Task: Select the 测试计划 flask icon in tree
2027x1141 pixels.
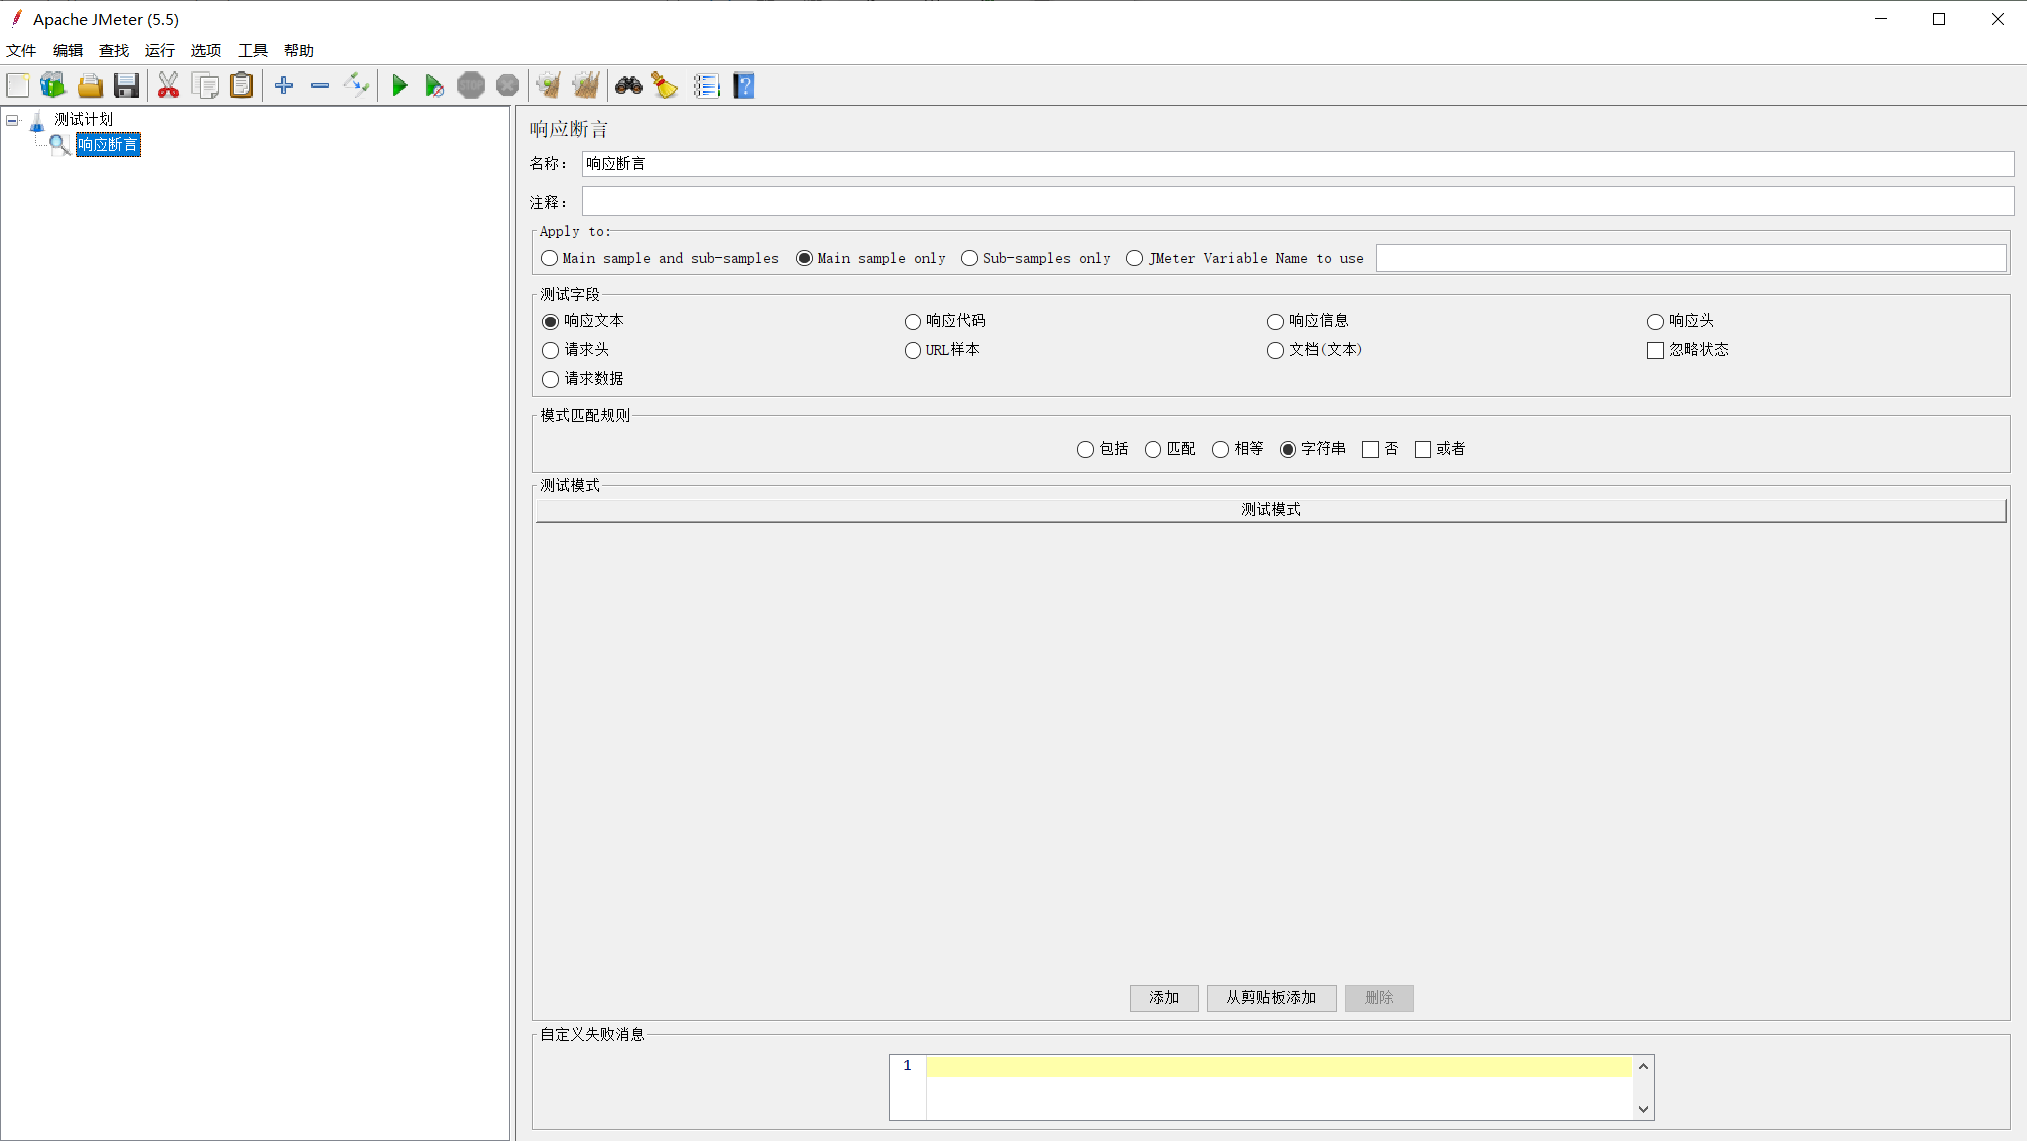Action: 37,121
